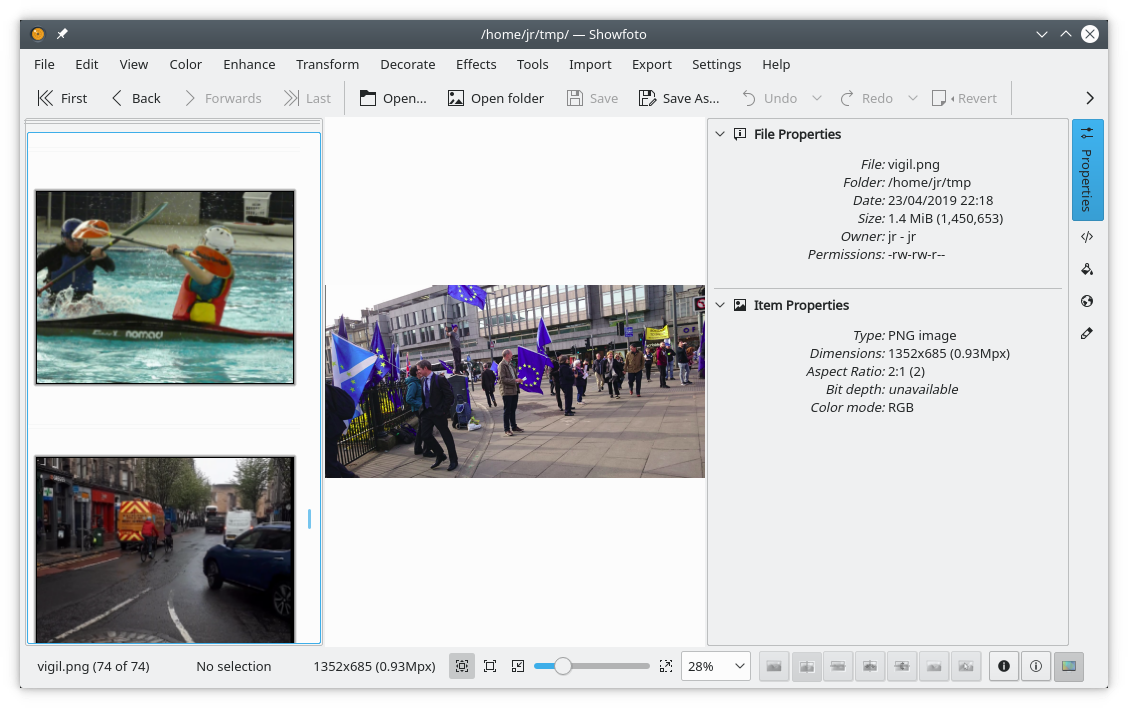Click the Colors paint bucket sidebar icon
This screenshot has height=708, width=1128.
1087,269
